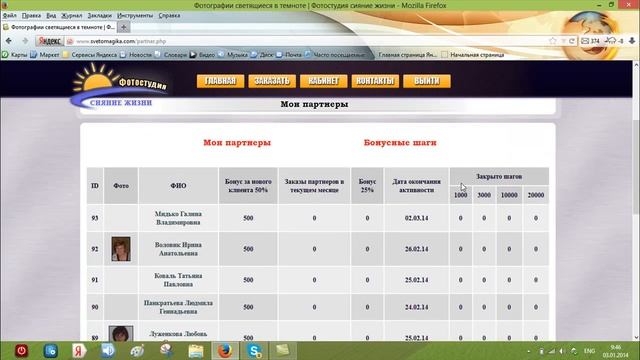Click the Яндекс search button in toolbar

(50, 41)
